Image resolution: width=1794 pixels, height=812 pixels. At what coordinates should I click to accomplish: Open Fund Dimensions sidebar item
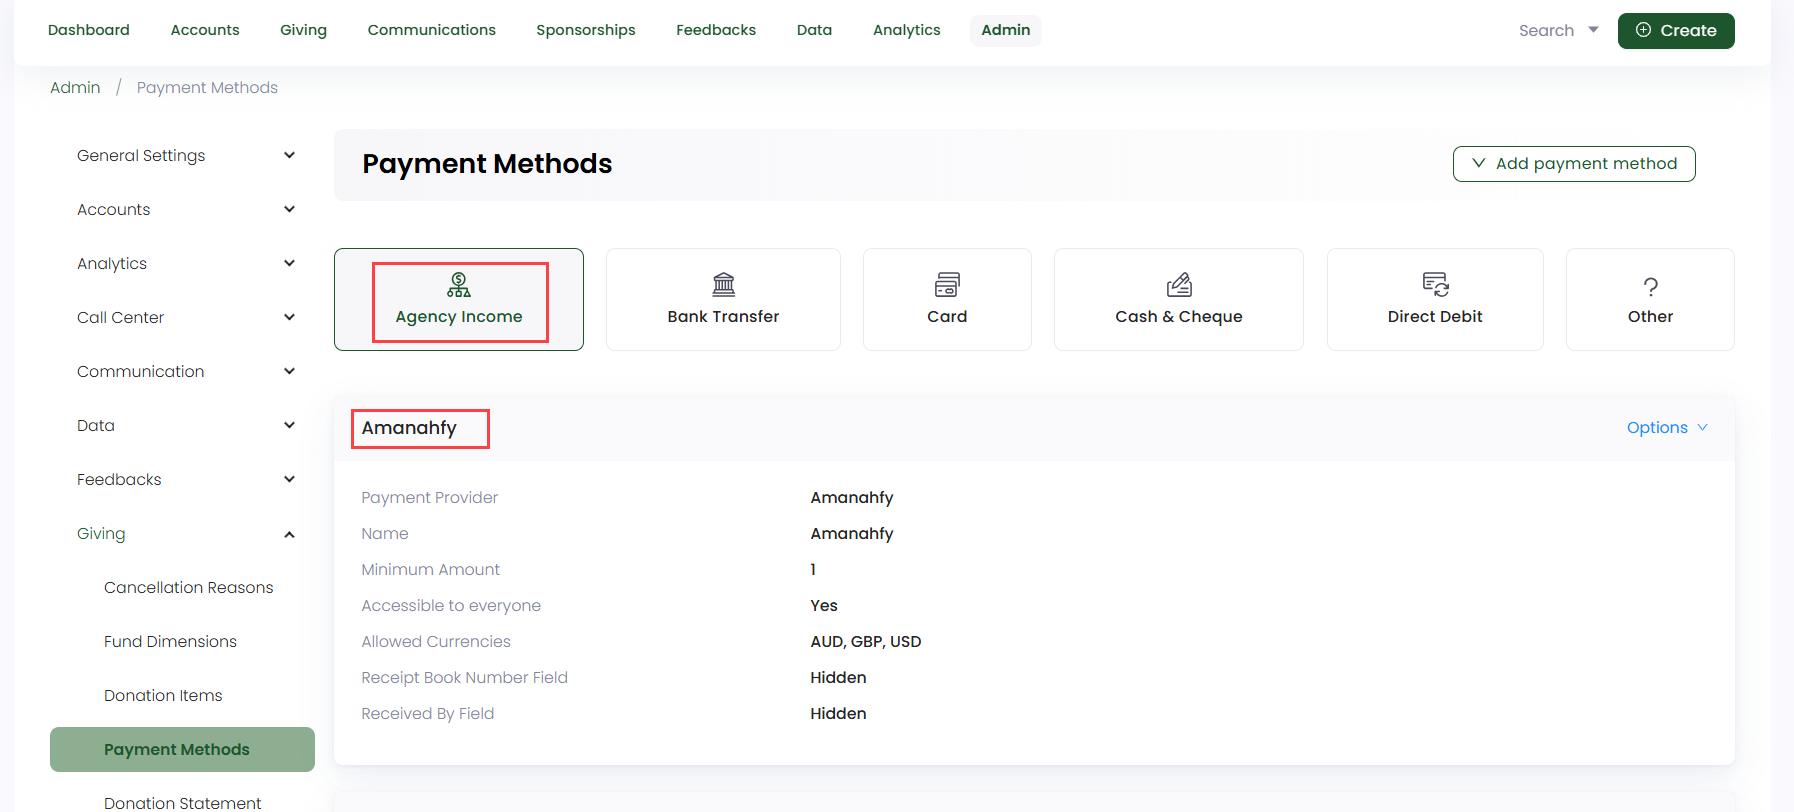(x=170, y=641)
